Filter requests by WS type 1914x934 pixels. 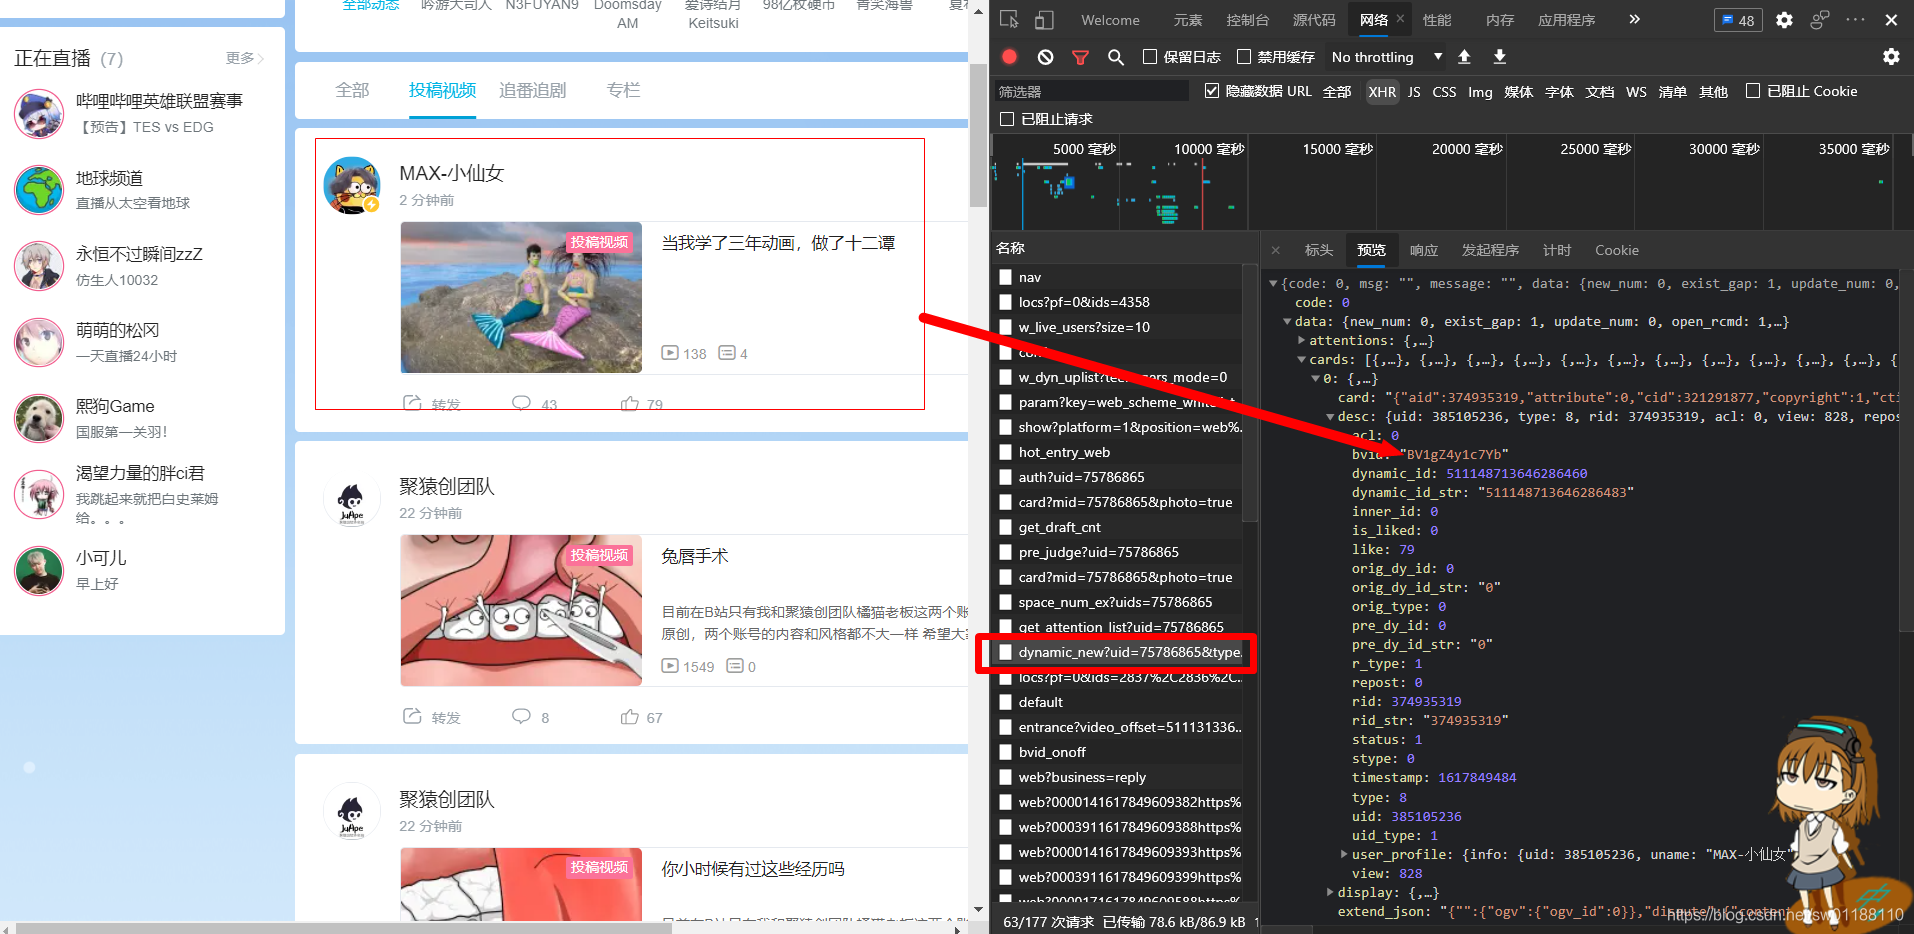(1636, 92)
